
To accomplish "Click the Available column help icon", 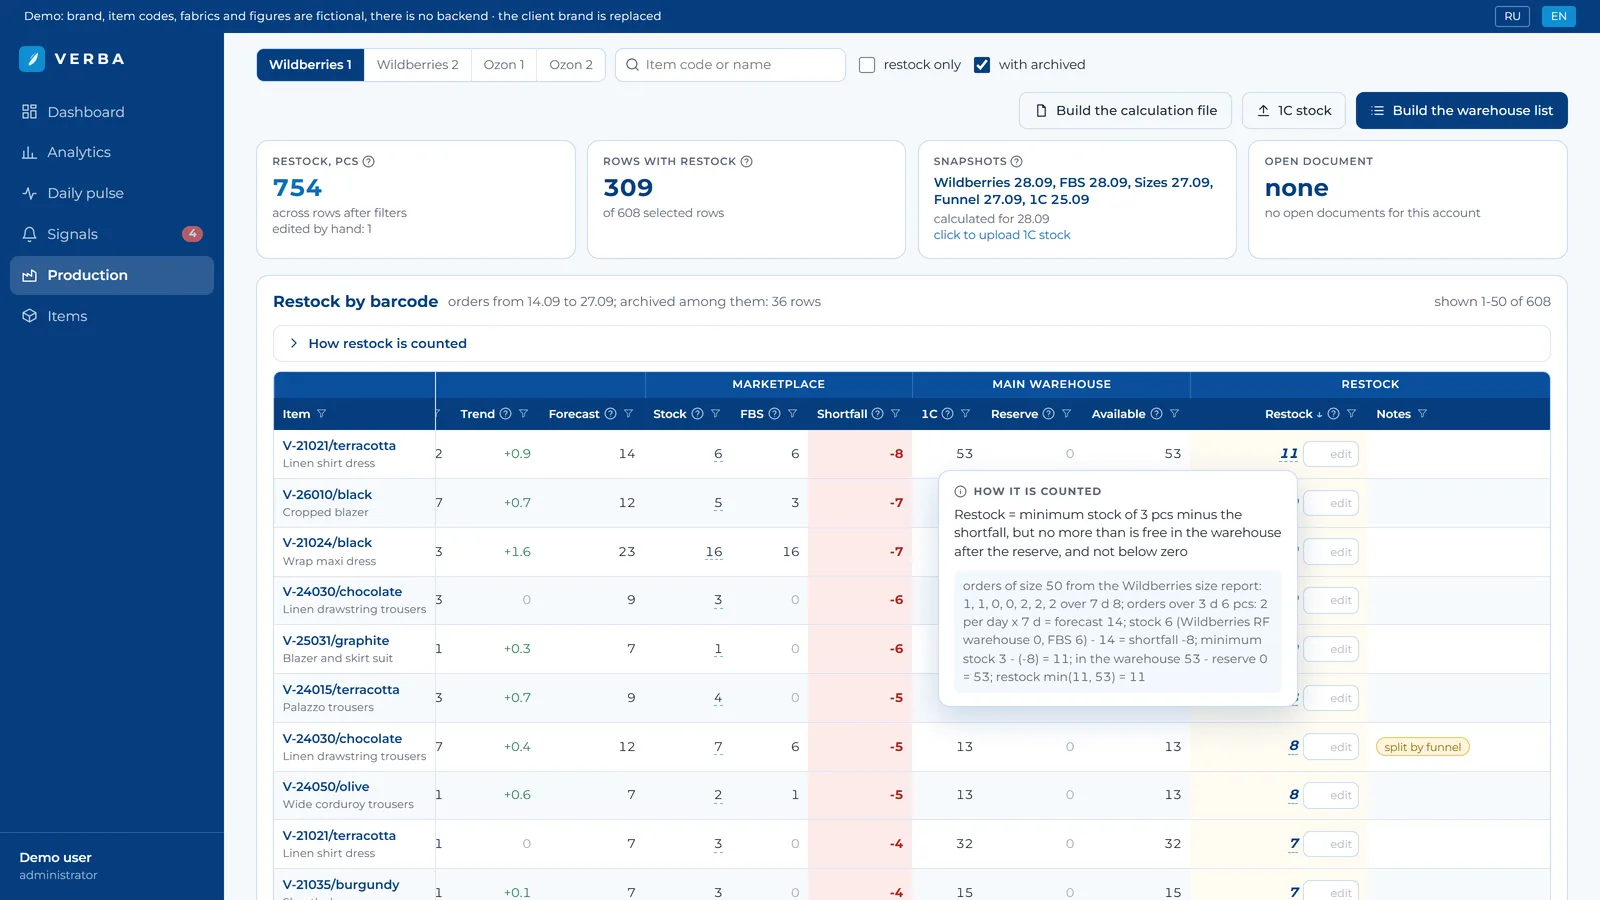I will click(1156, 414).
